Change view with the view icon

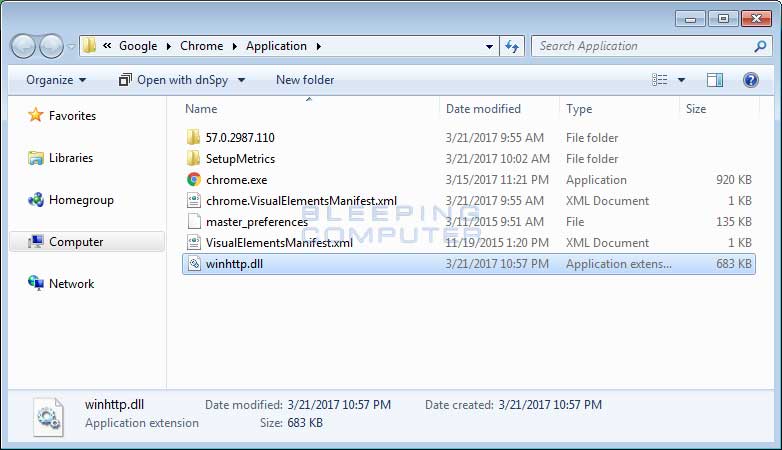point(659,80)
